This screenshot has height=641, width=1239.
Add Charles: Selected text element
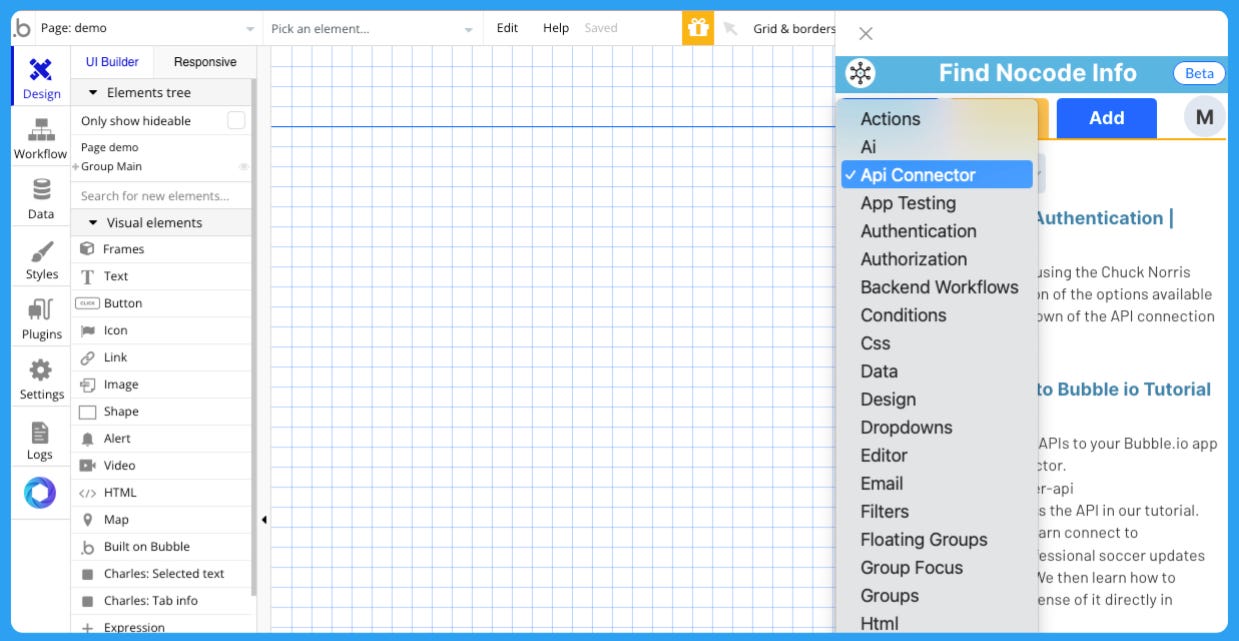pos(161,573)
